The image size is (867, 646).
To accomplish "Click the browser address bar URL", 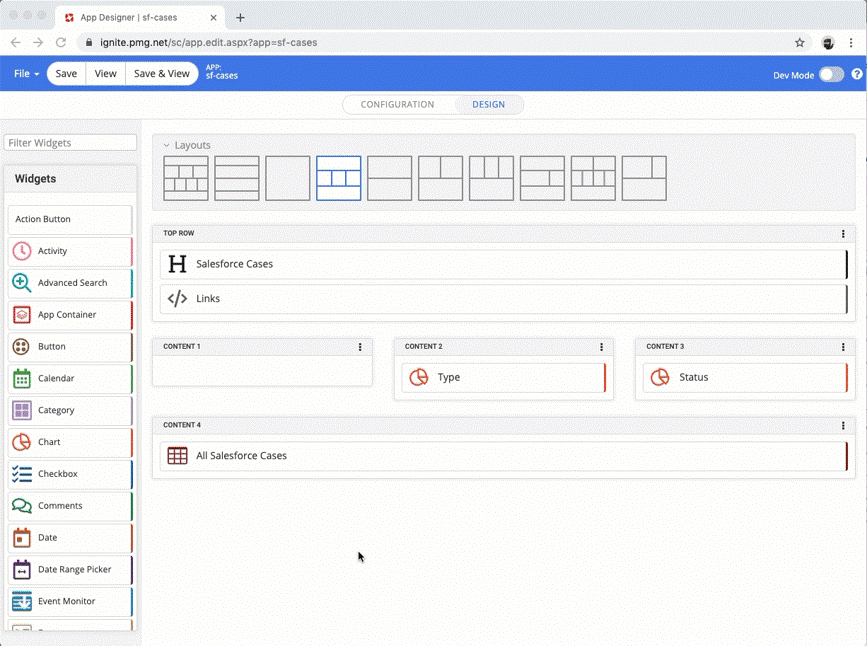I will [x=208, y=43].
